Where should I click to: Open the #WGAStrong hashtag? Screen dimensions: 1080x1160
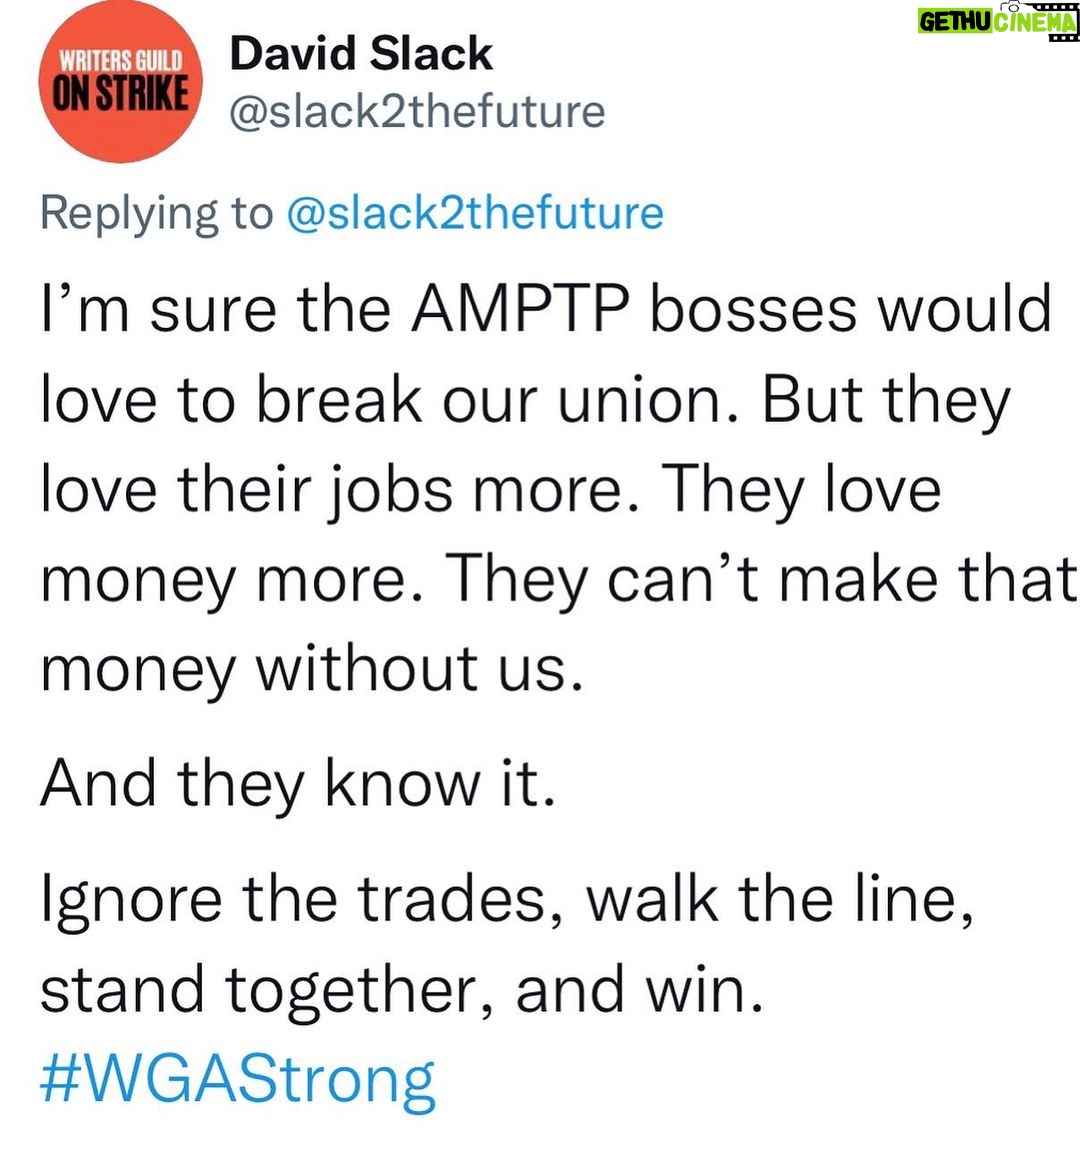pyautogui.click(x=237, y=1080)
